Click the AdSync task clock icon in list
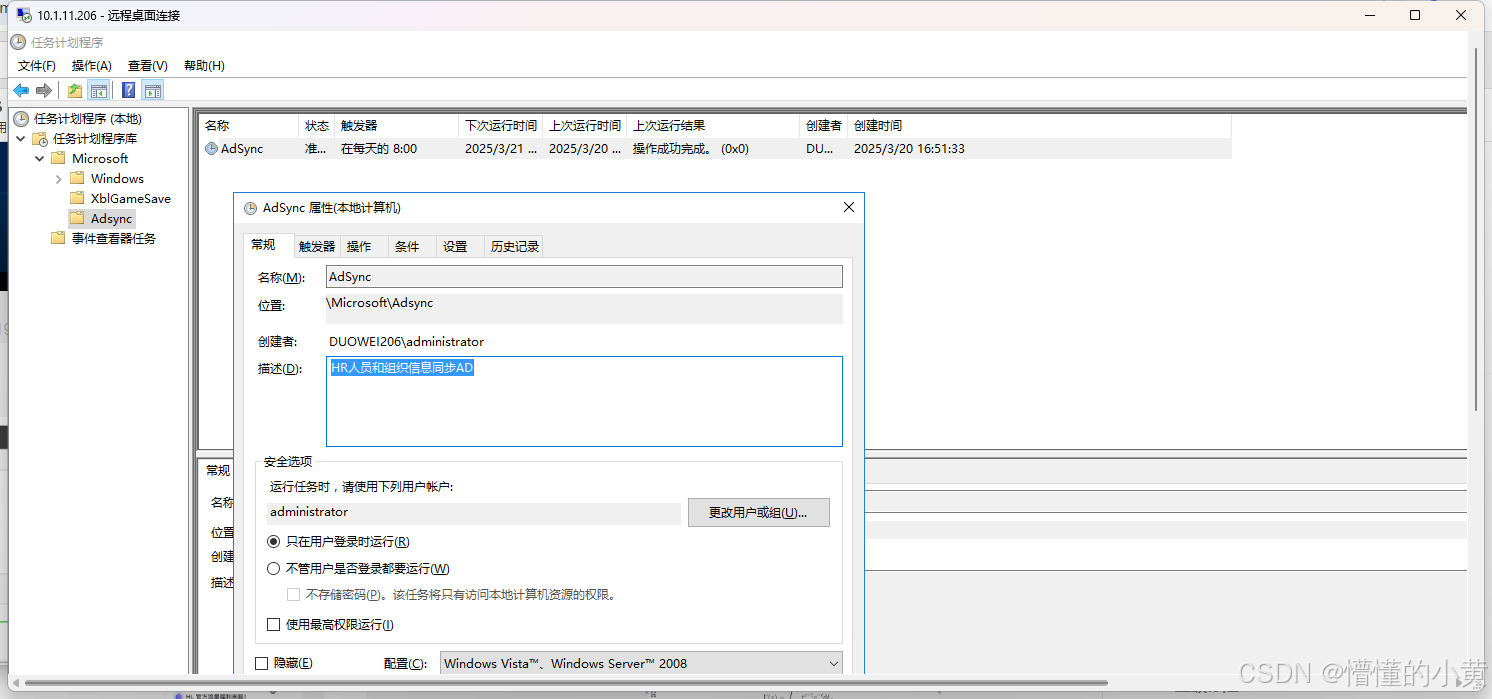This screenshot has height=699, width=1492. coord(211,149)
